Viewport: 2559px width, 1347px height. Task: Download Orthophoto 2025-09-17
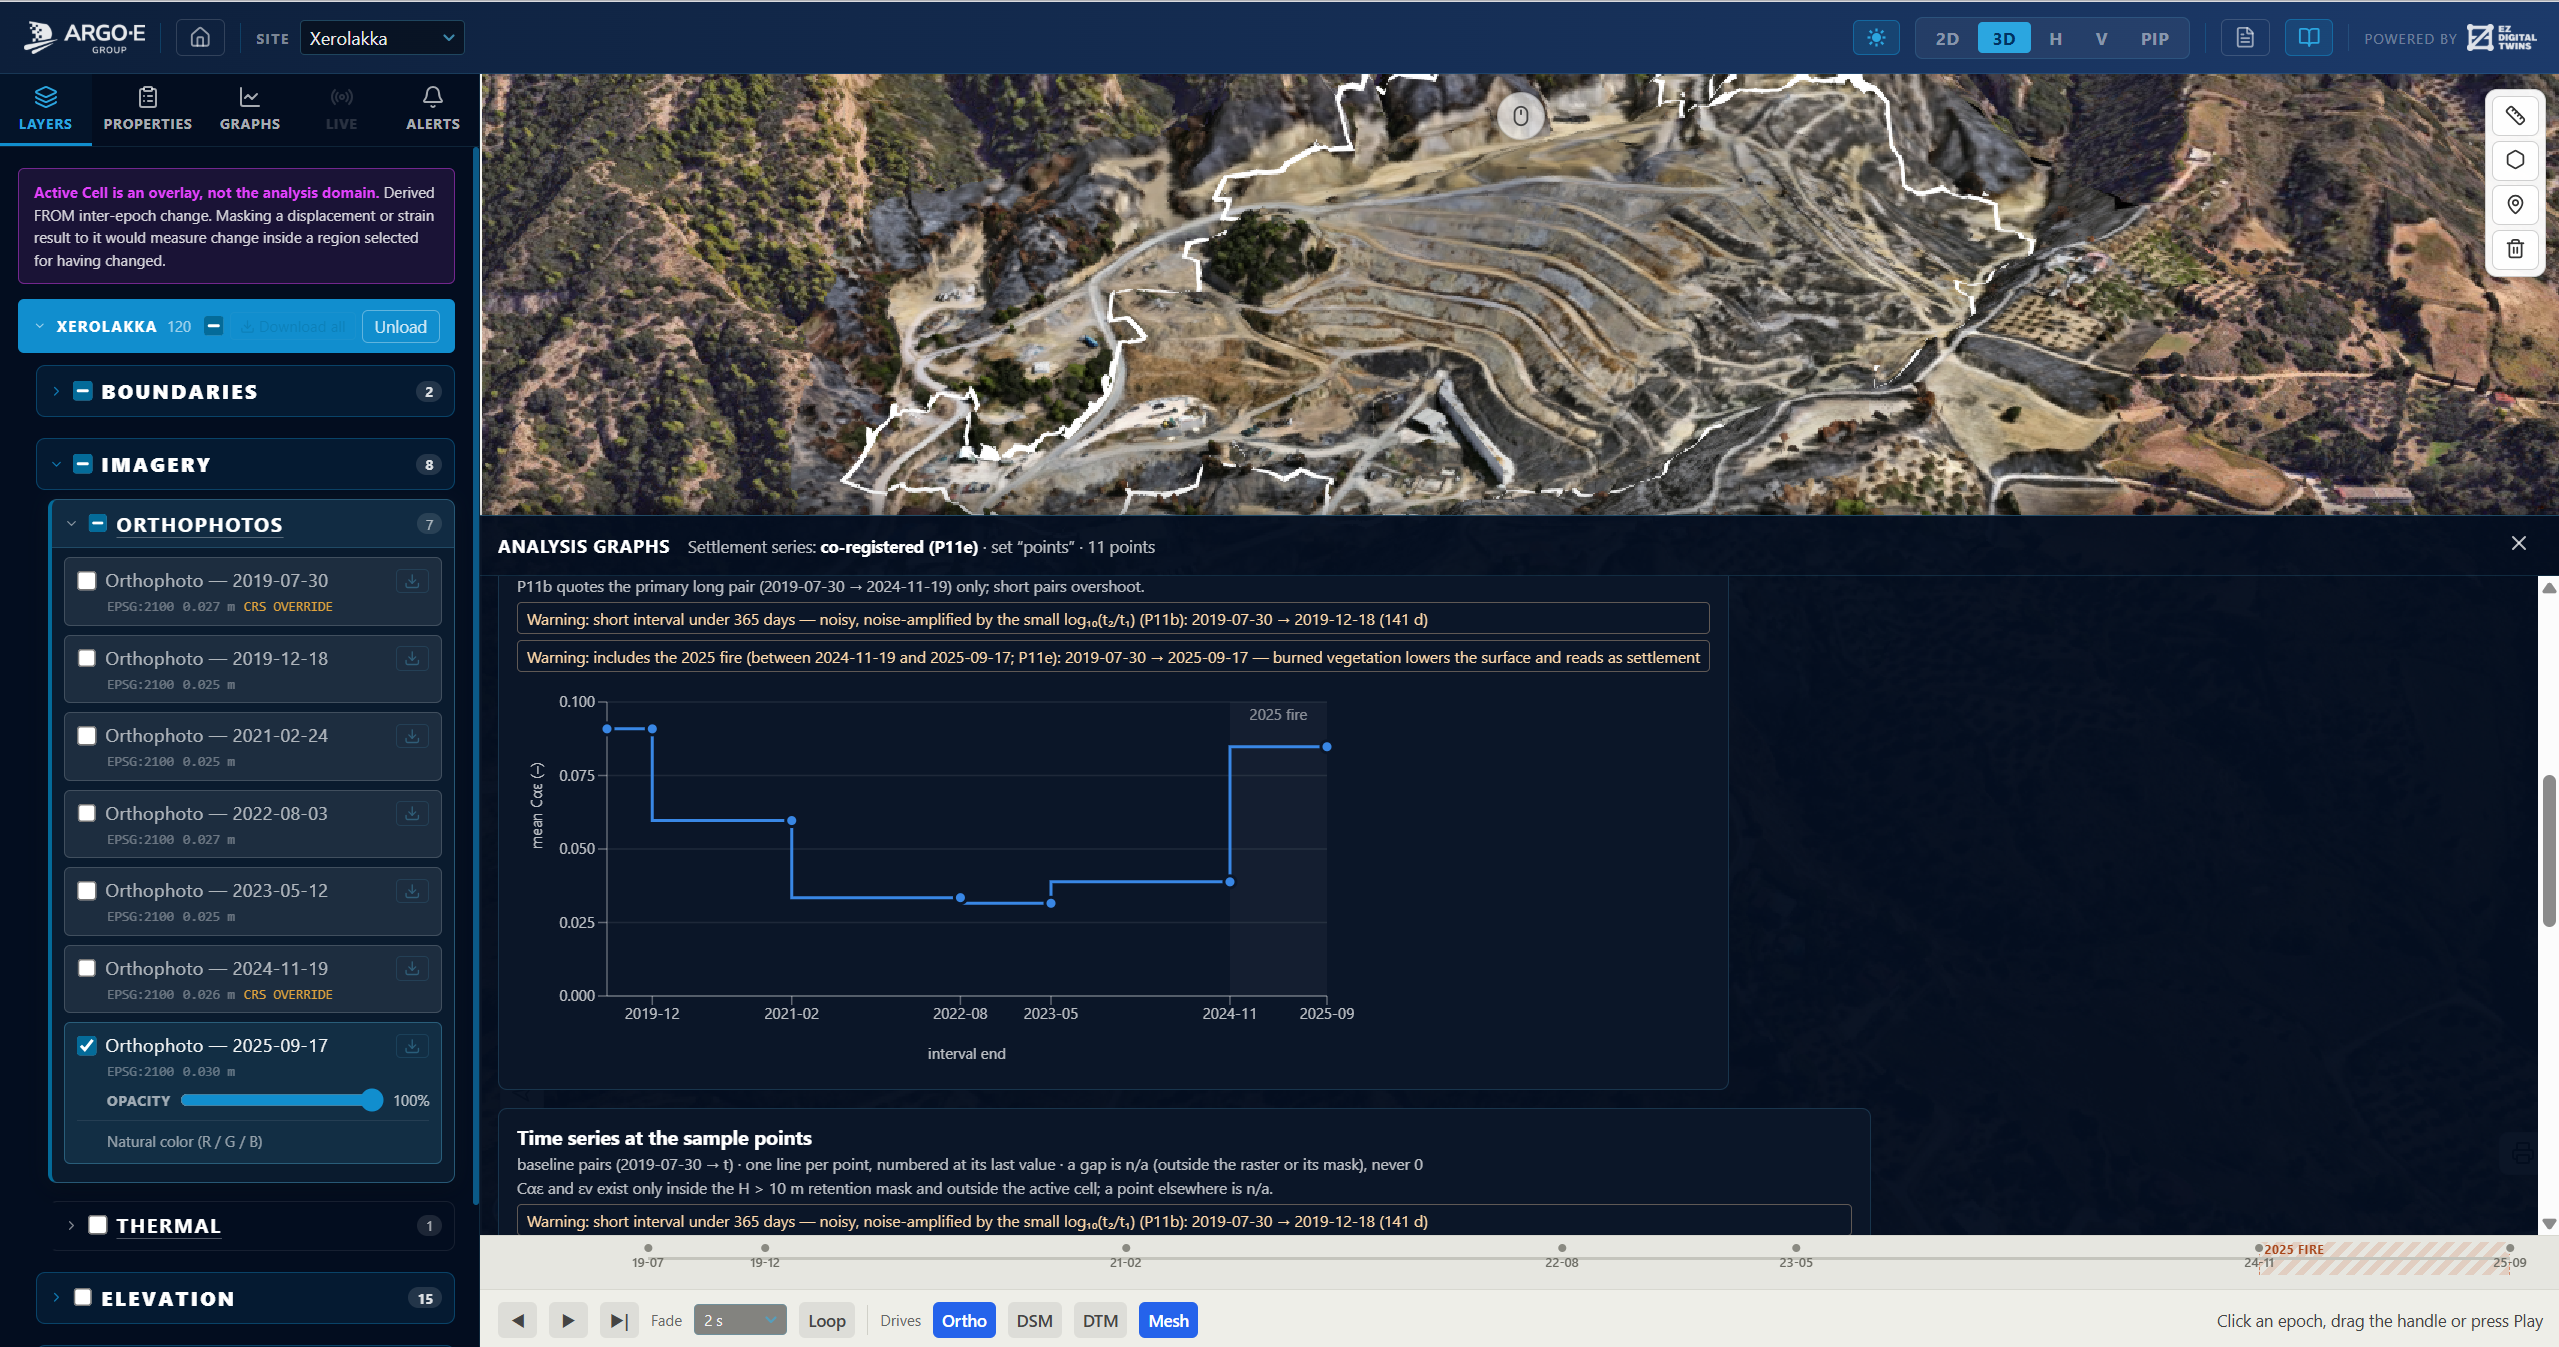tap(412, 1046)
